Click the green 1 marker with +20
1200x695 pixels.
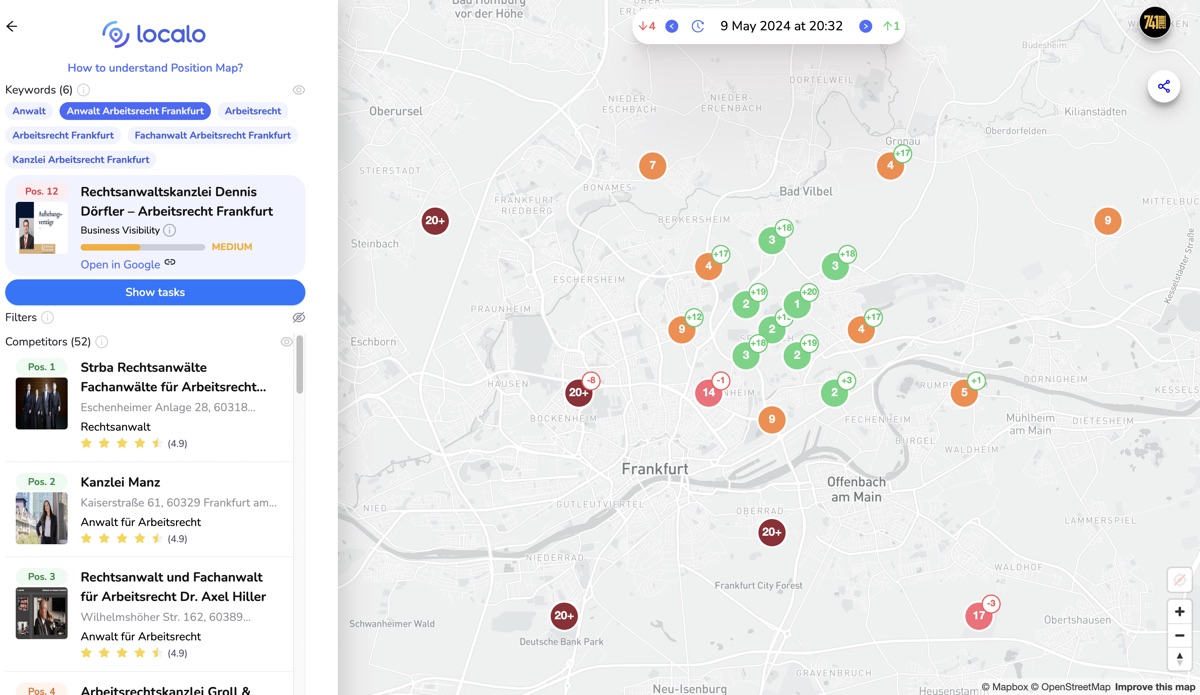[x=797, y=304]
